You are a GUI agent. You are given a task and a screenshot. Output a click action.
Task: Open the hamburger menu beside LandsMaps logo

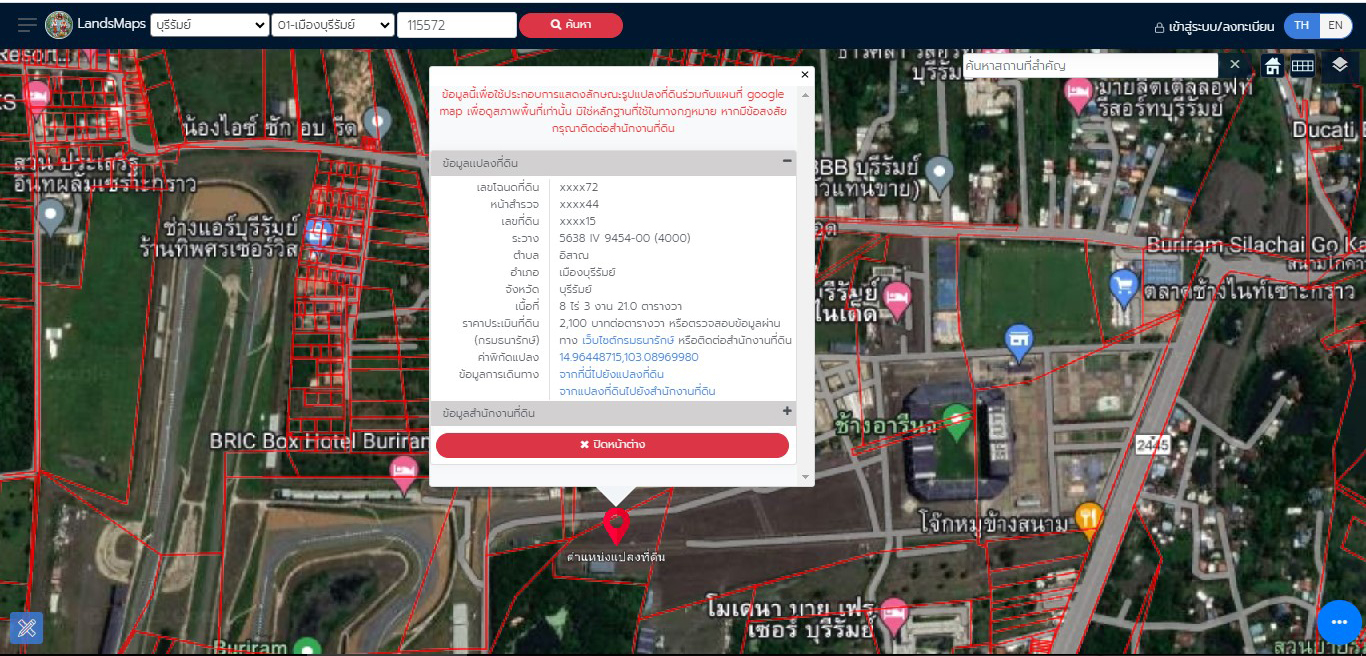pyautogui.click(x=27, y=25)
